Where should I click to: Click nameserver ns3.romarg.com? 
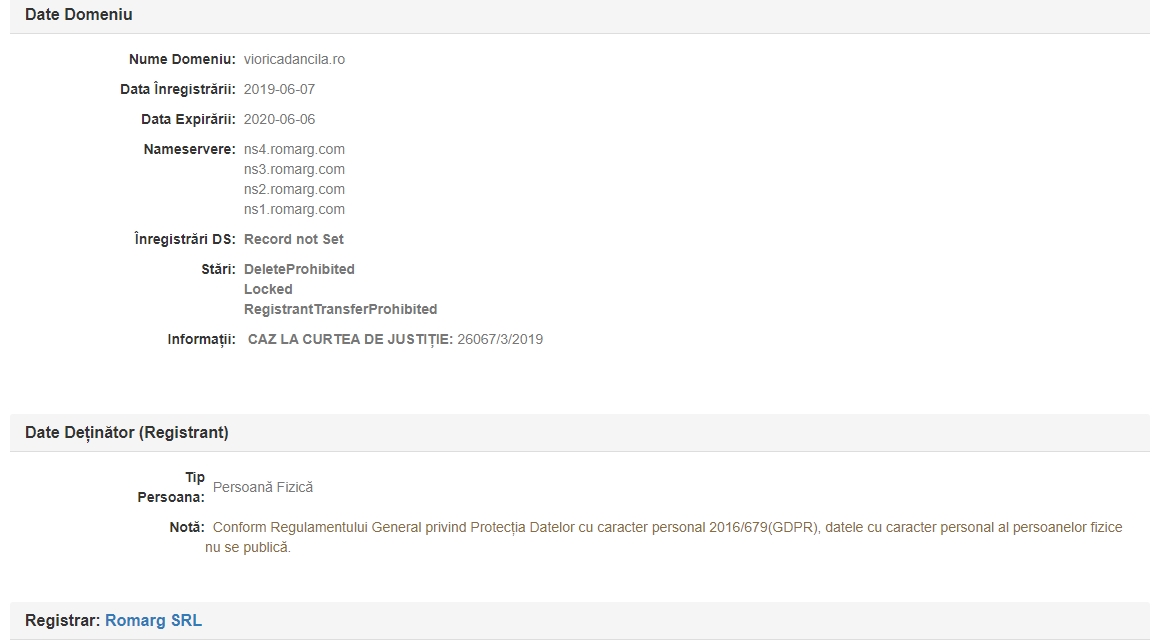tap(294, 169)
